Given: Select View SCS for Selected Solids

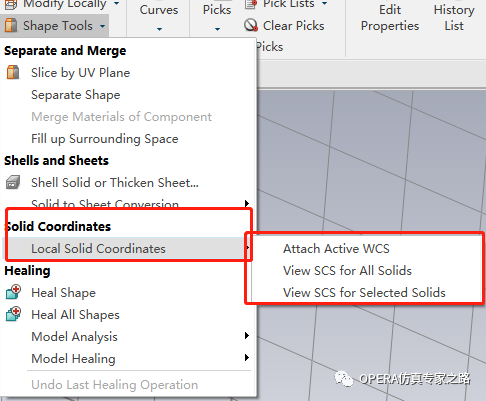Looking at the screenshot, I should coord(364,293).
